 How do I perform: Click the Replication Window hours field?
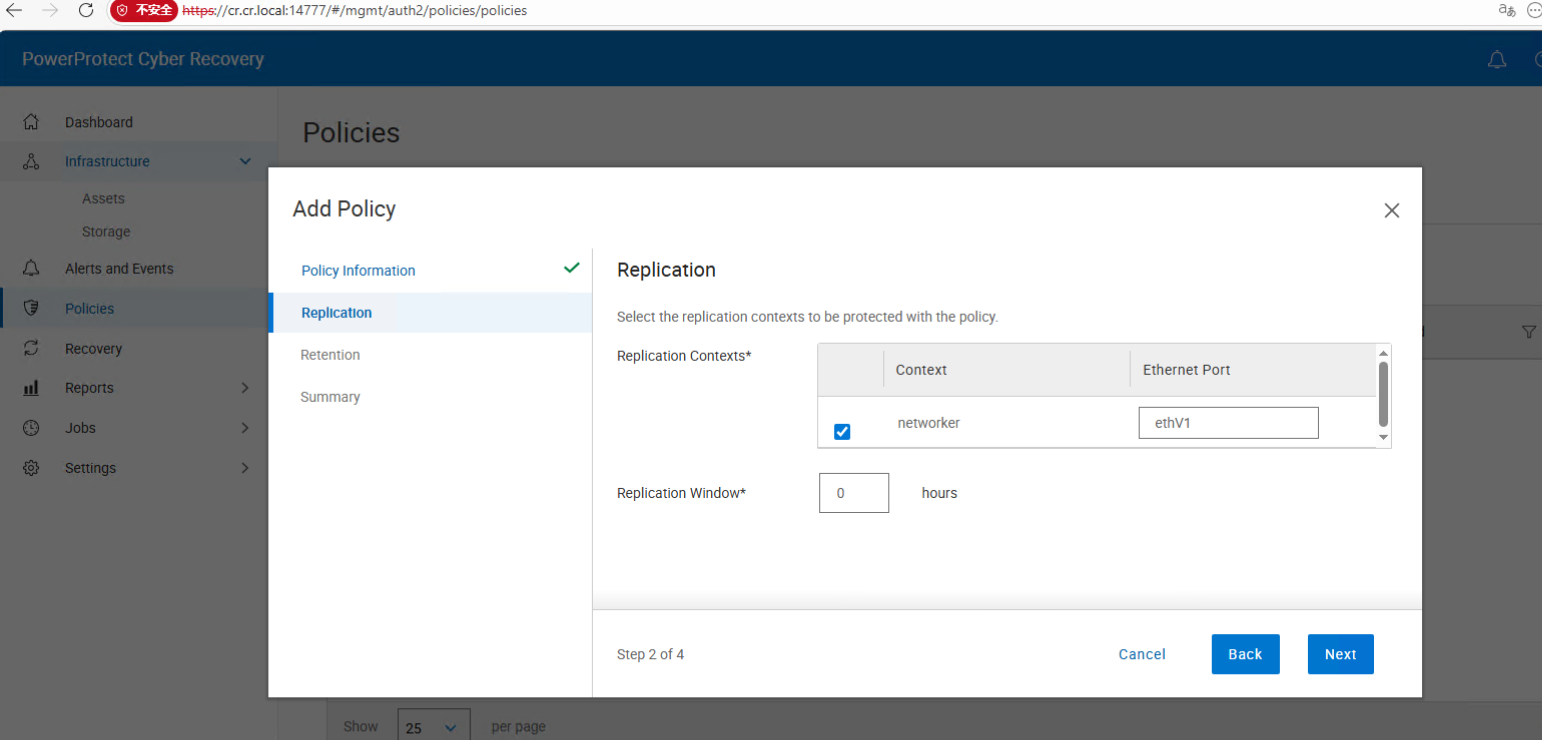tap(853, 493)
